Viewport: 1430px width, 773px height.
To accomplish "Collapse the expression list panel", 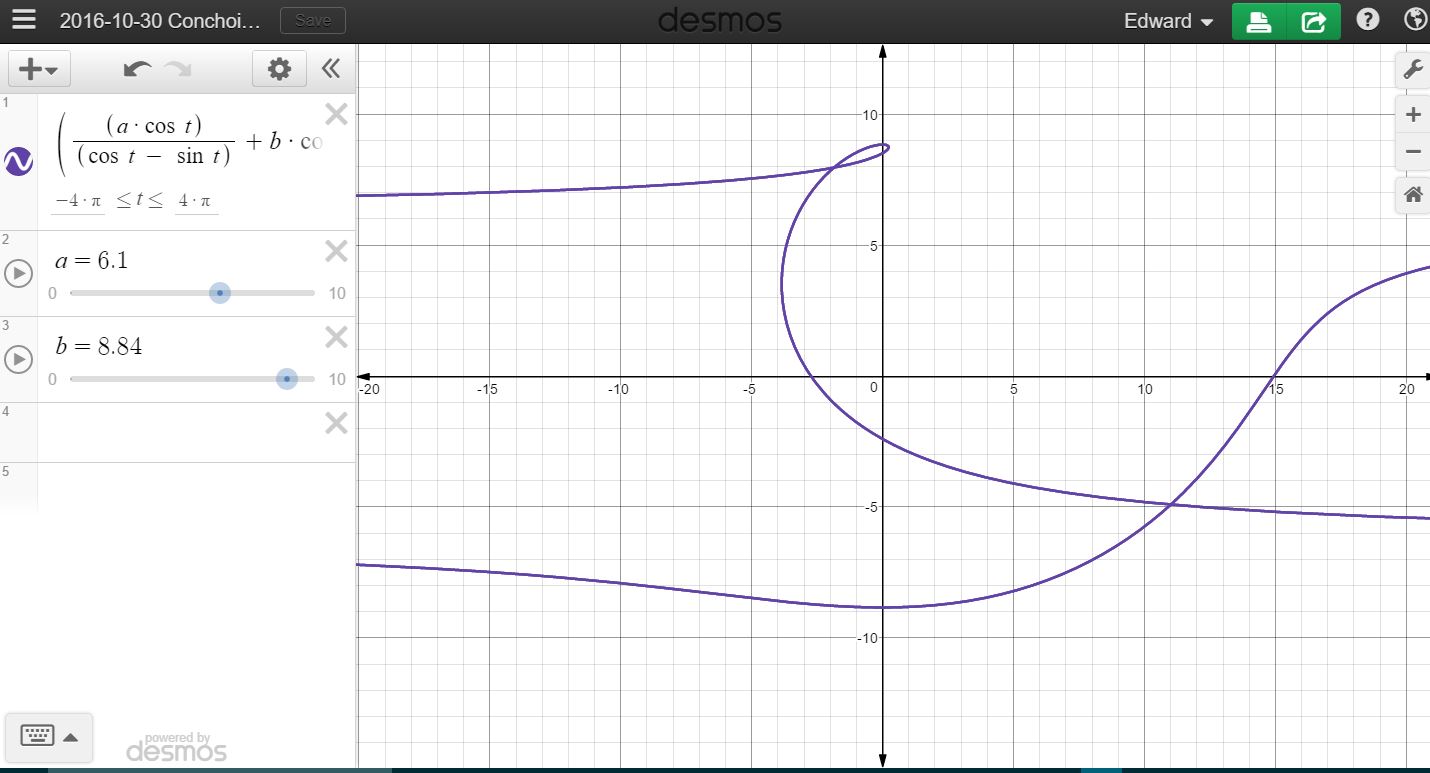I will pos(331,68).
